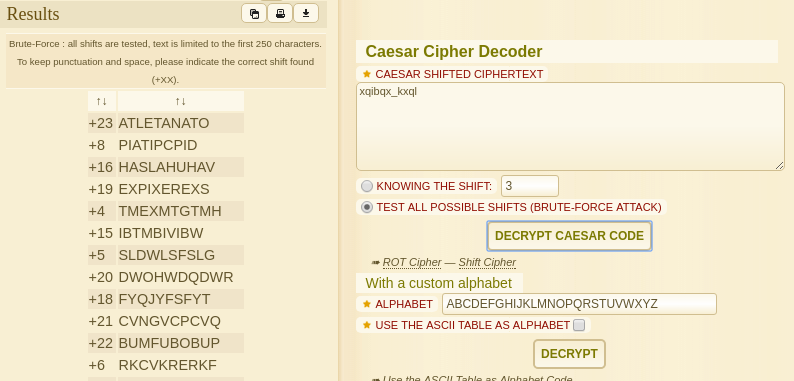Select the FYQJYFSFYT result
The height and width of the screenshot is (381, 794).
click(x=165, y=299)
